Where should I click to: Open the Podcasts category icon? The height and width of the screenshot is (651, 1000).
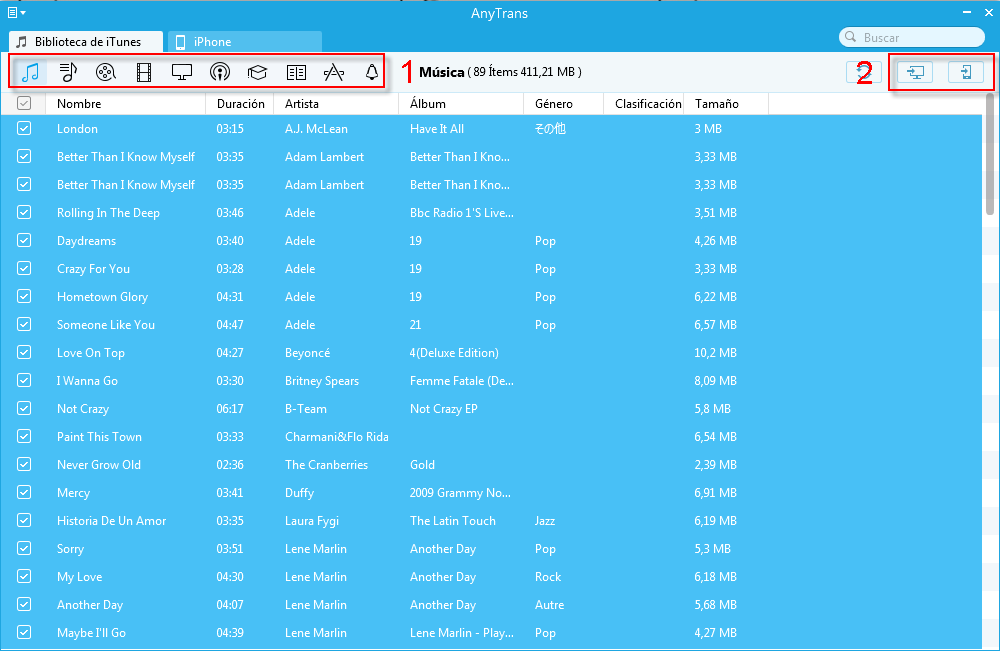click(220, 72)
